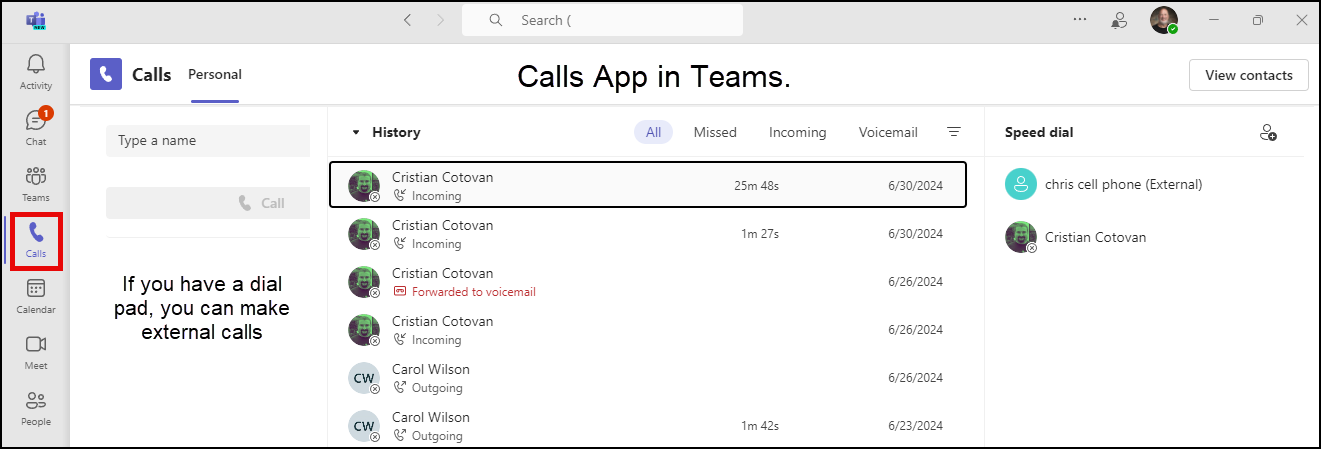The width and height of the screenshot is (1321, 449).
Task: Select Cristian Cotovan 25m 48s call entry
Action: (x=648, y=185)
